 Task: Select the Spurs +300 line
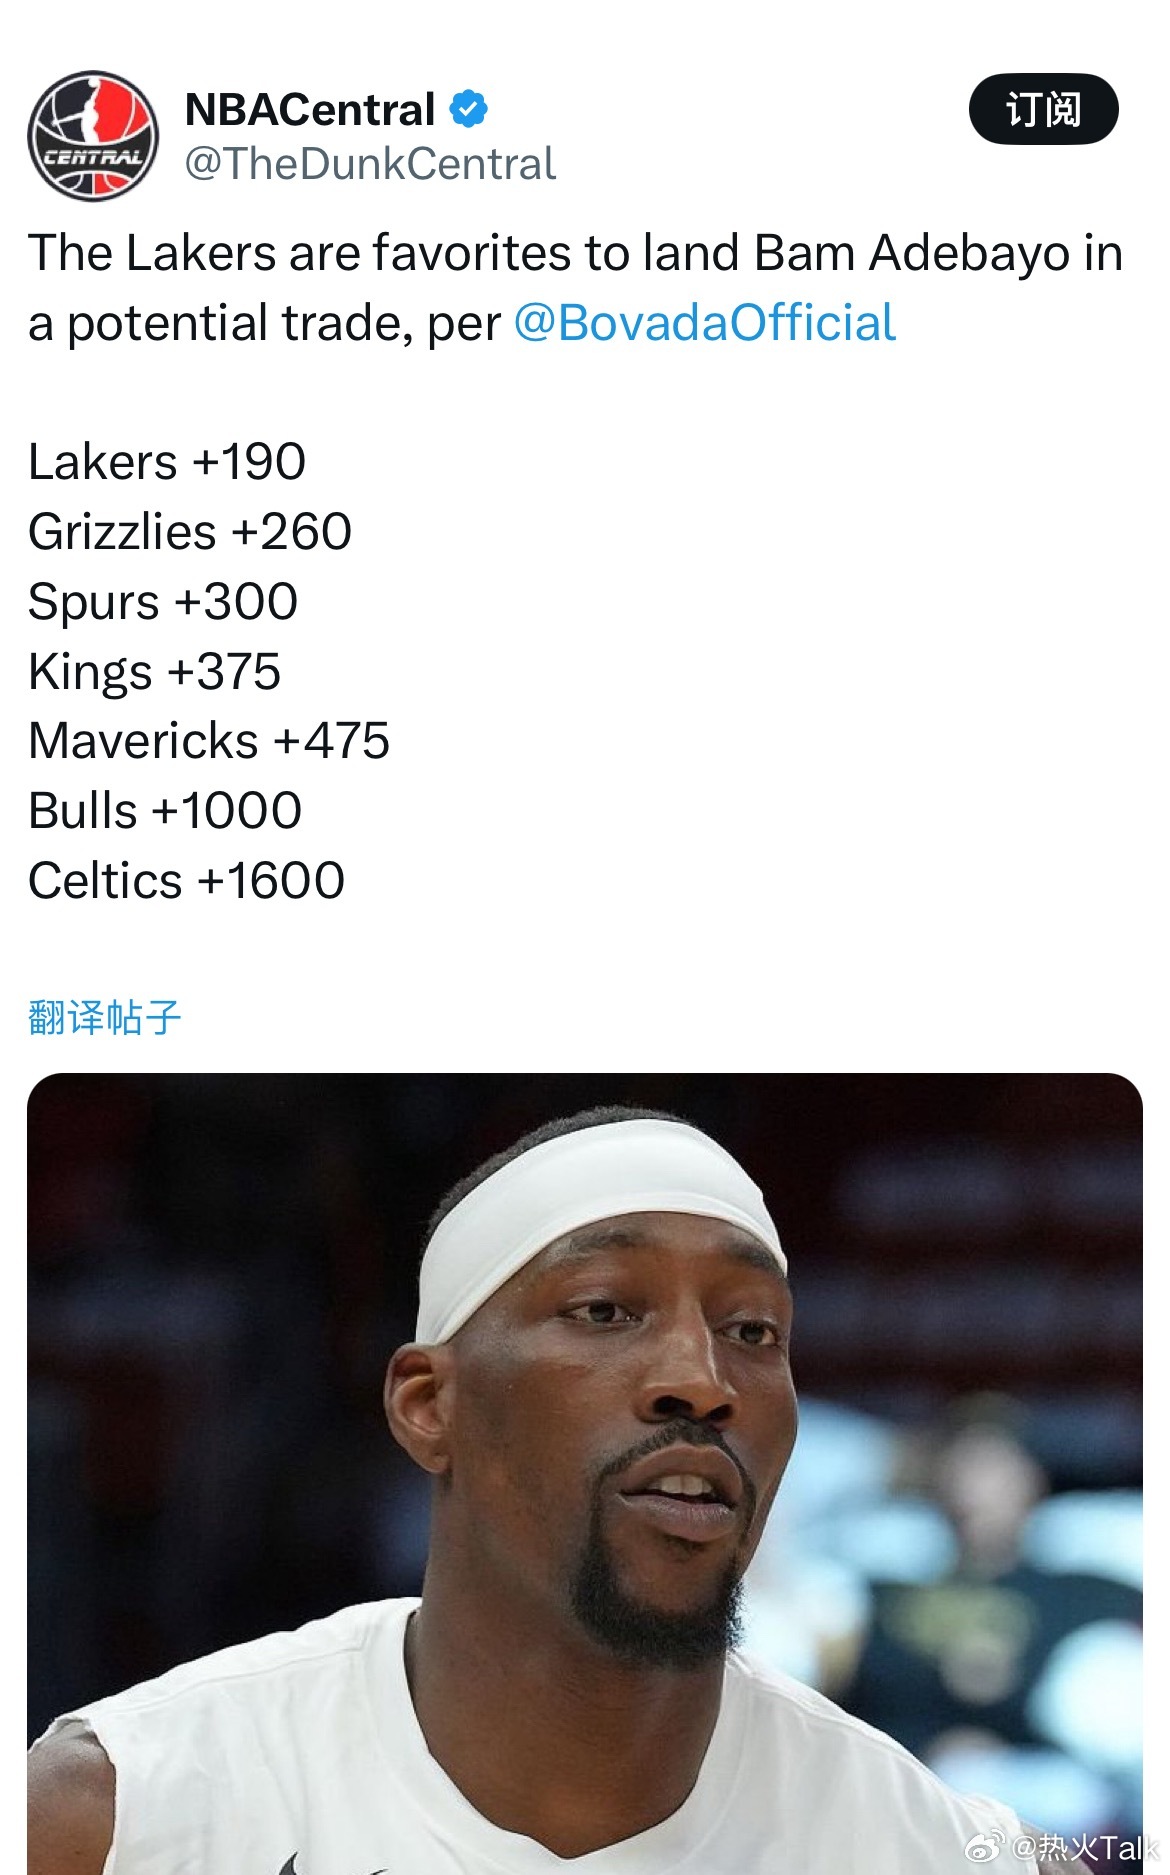[163, 602]
